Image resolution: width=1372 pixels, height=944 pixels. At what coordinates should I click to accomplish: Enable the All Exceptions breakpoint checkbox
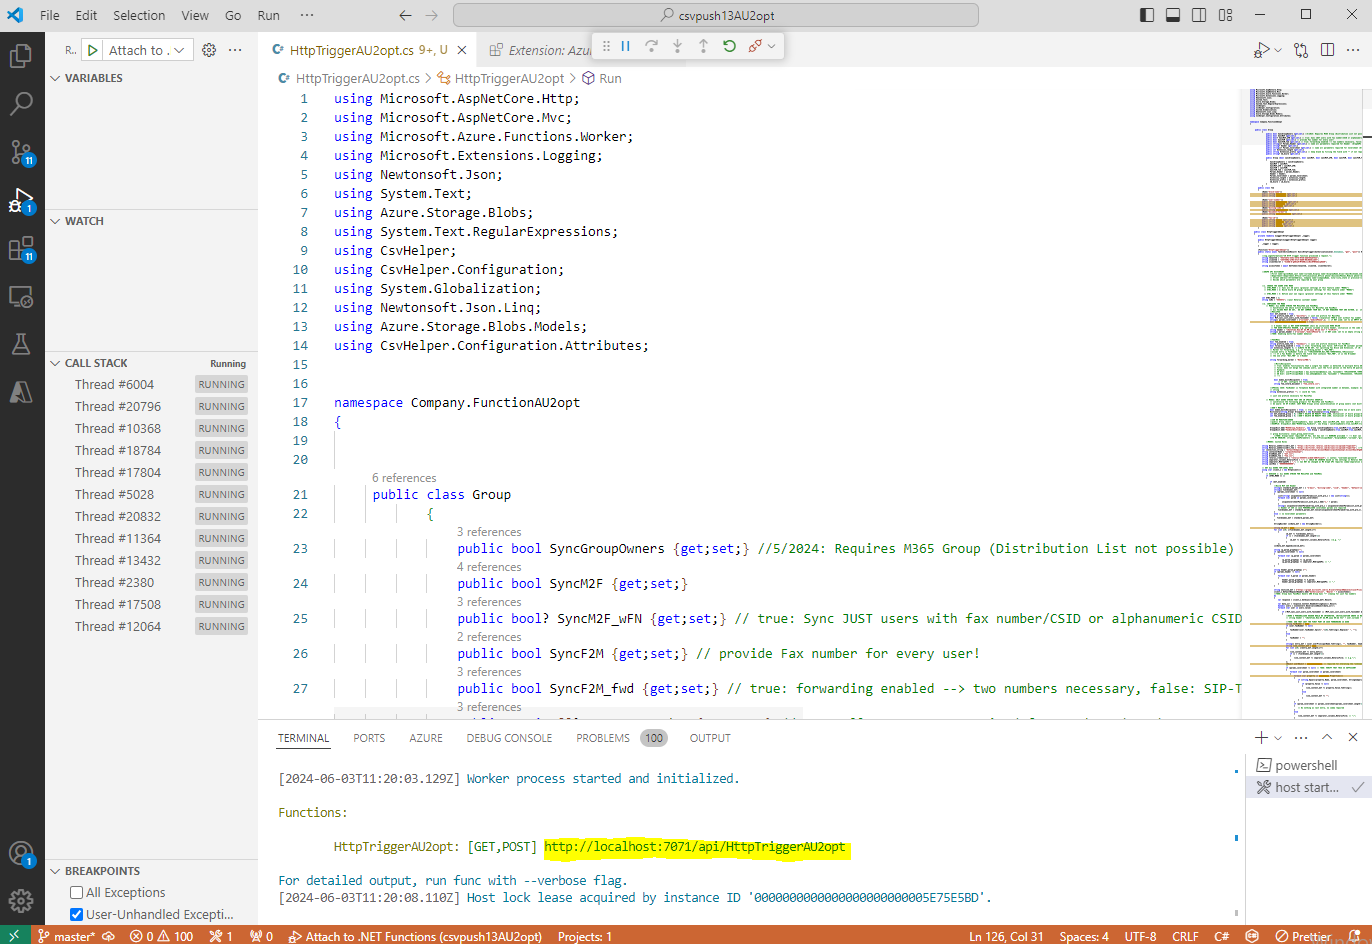[x=76, y=892]
